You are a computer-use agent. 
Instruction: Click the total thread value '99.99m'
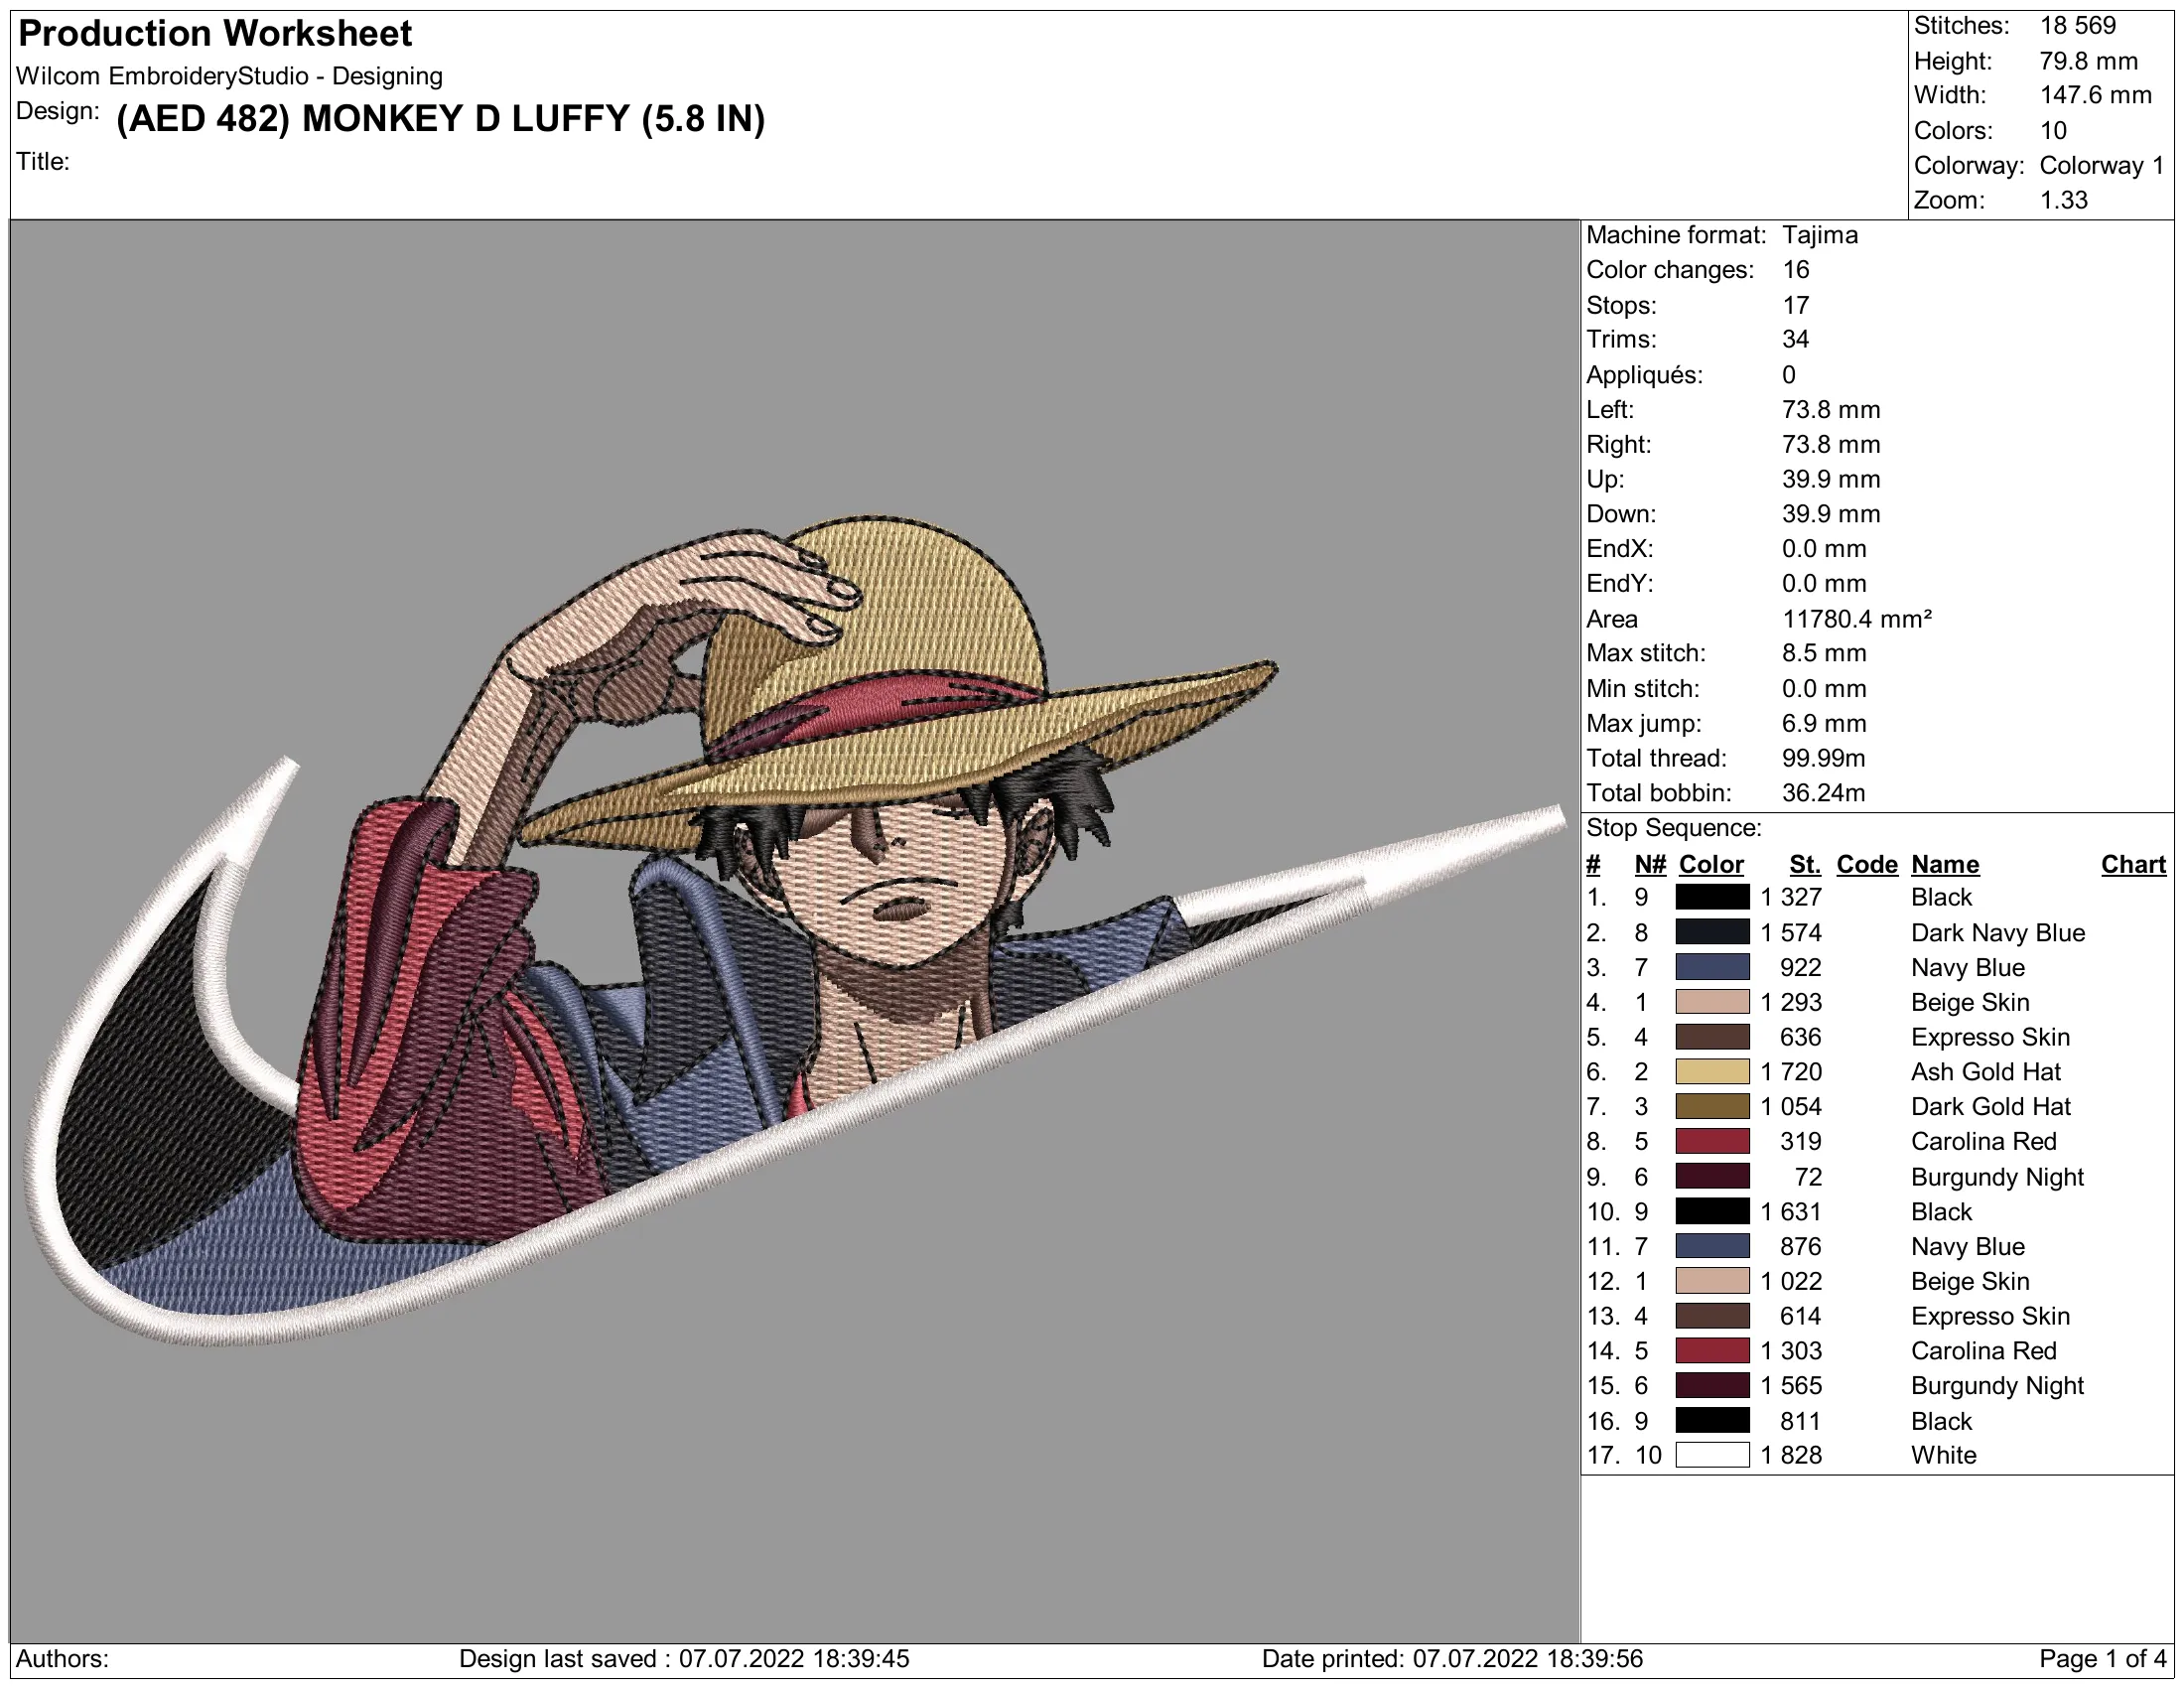[1824, 758]
